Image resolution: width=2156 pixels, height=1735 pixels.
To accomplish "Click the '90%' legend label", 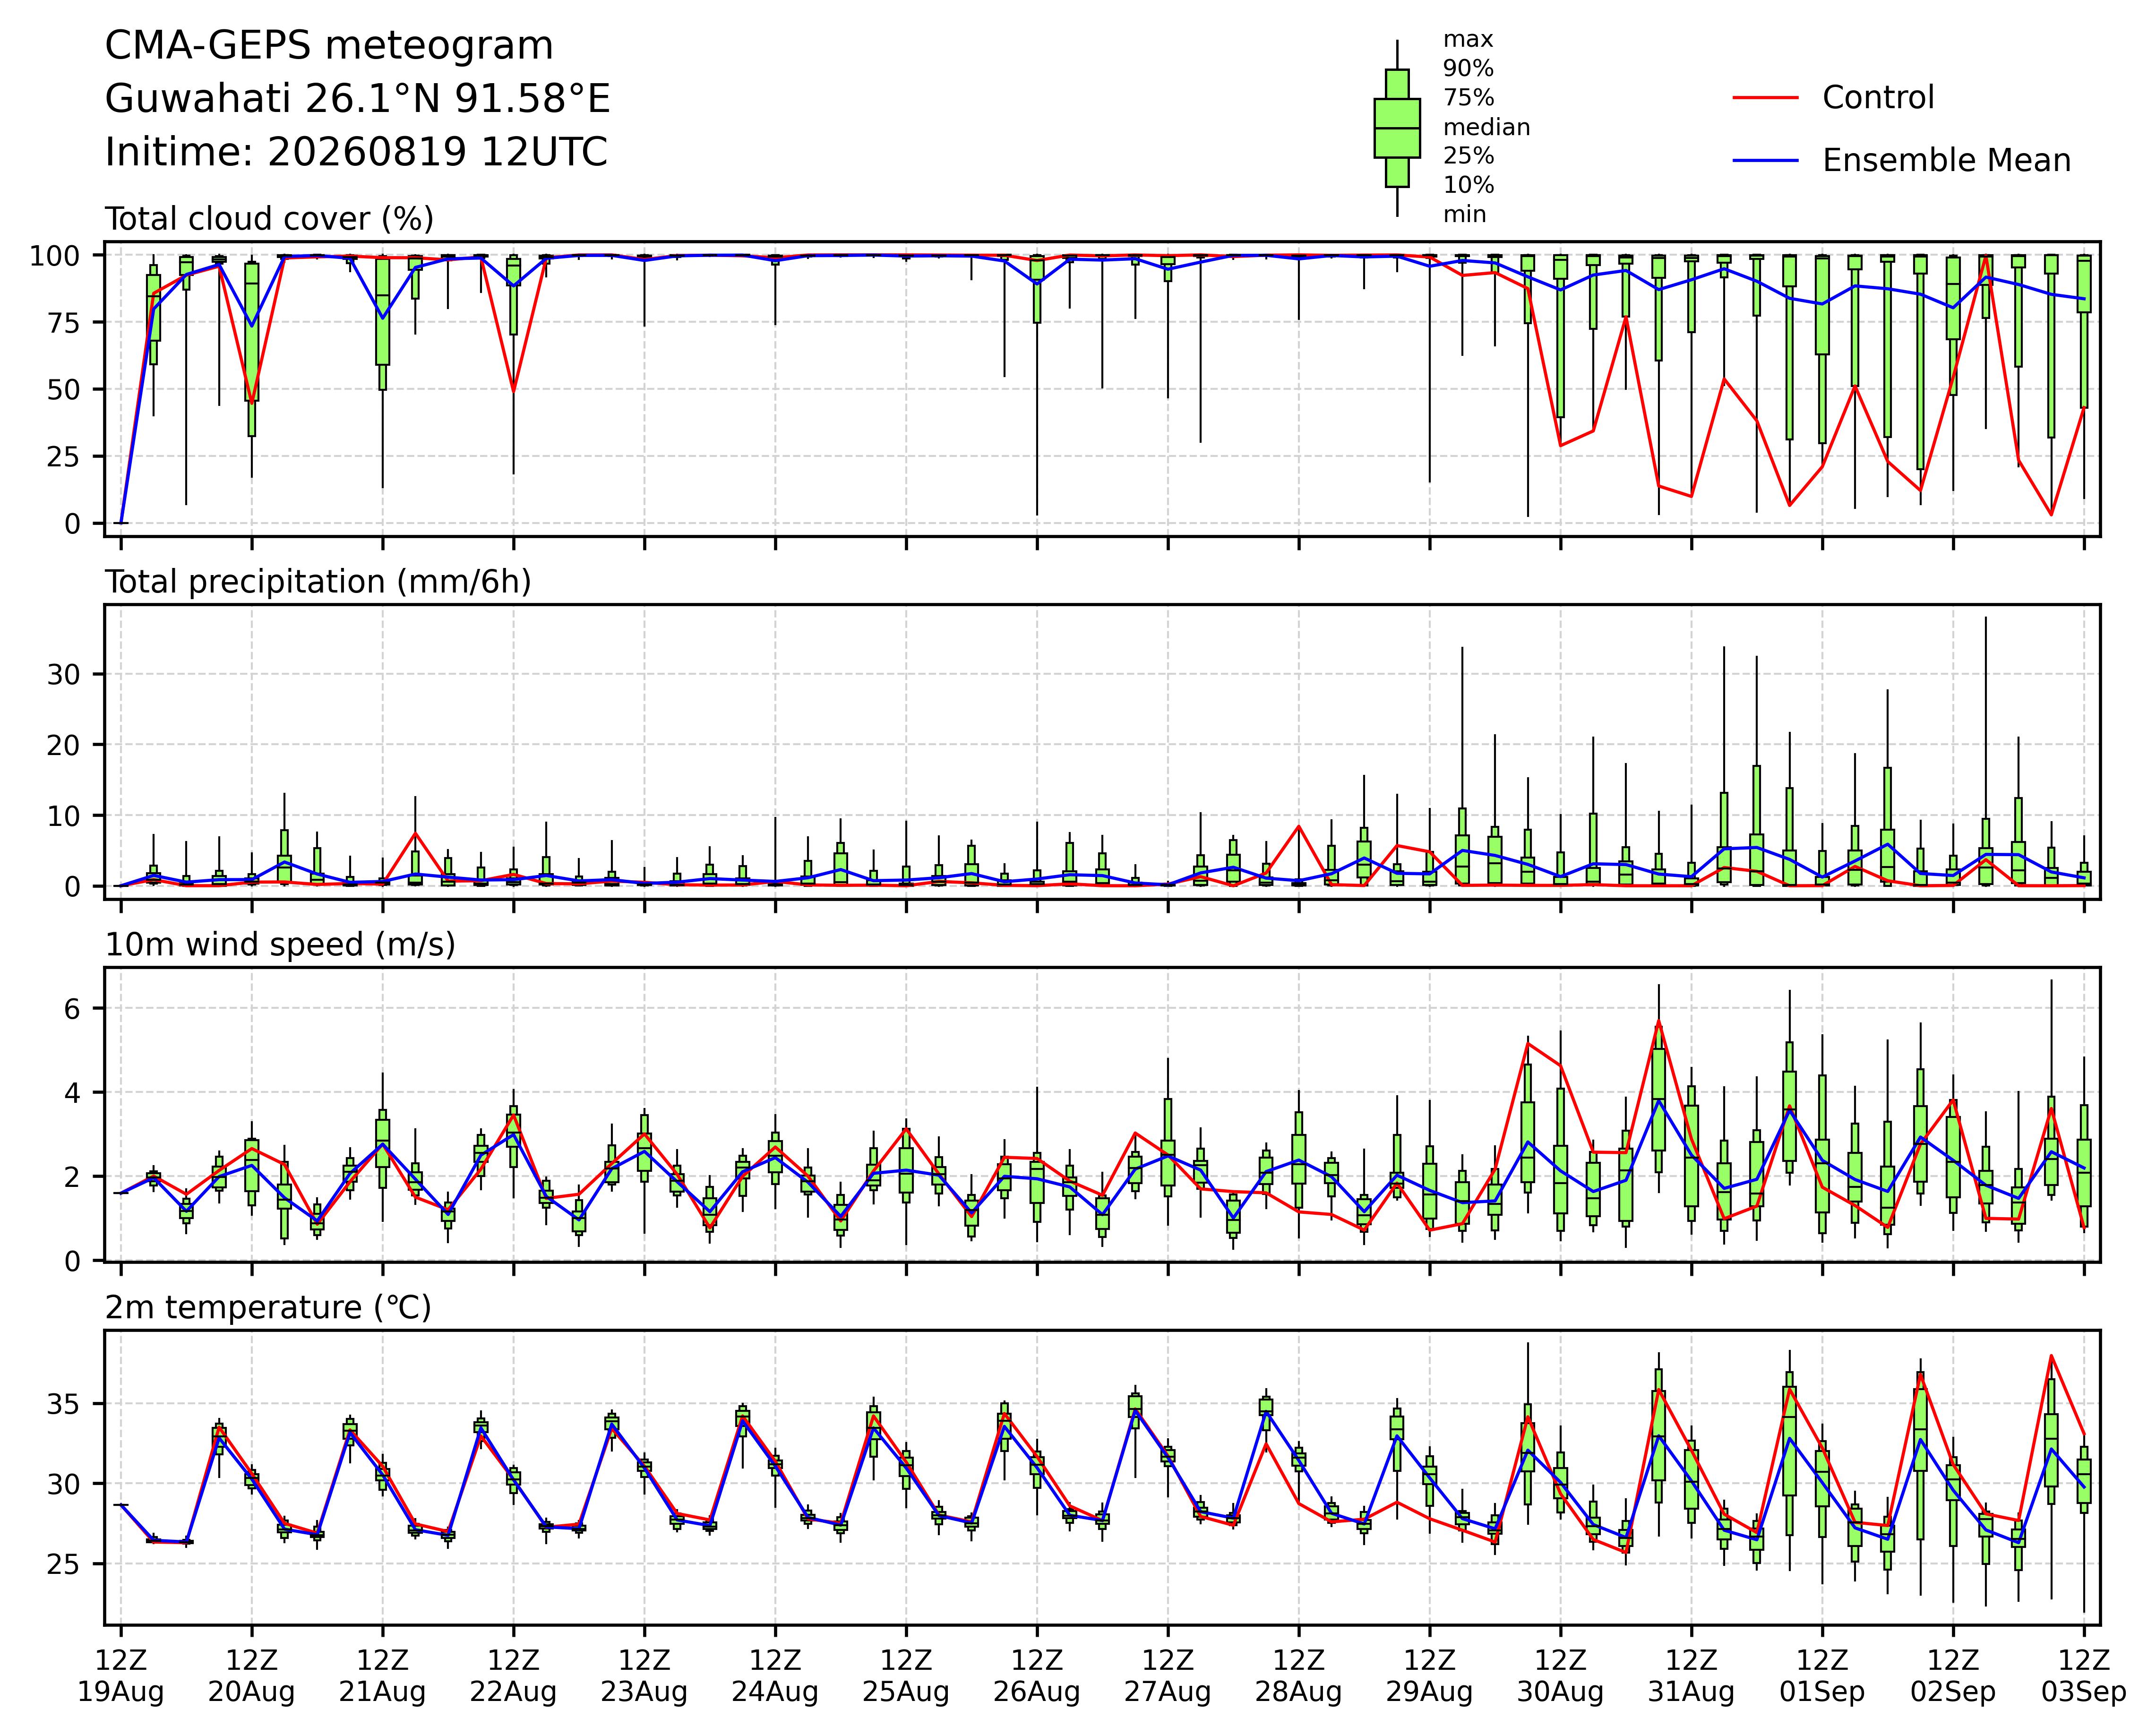I will point(1468,69).
